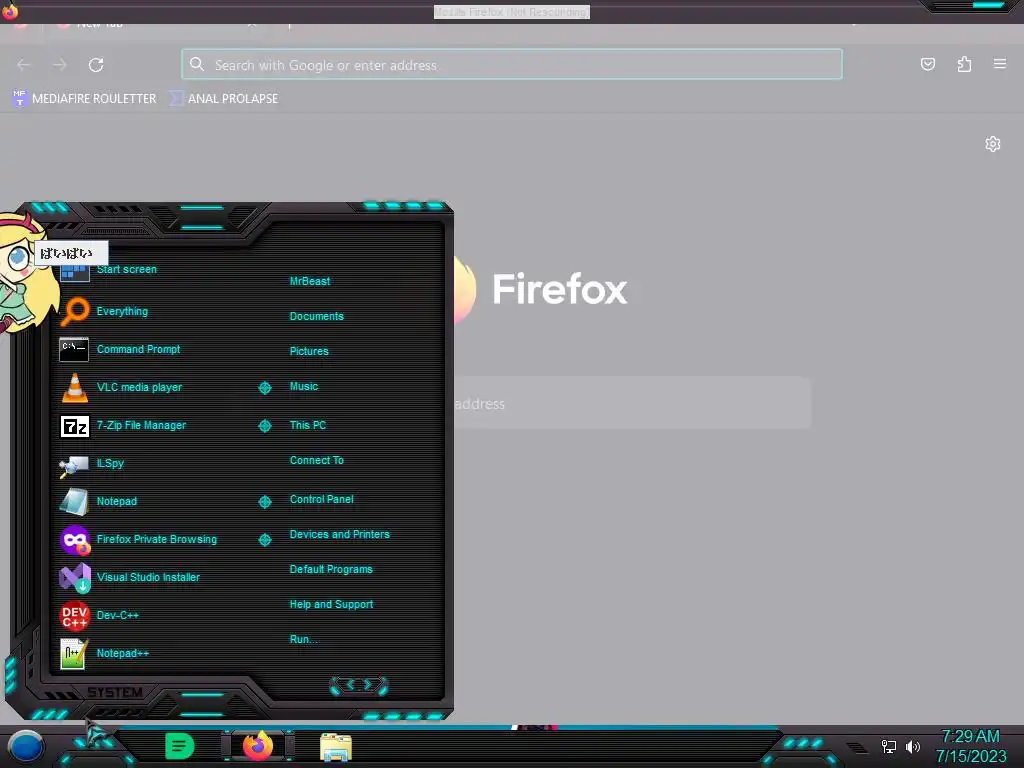Select Run... in start menu
Image resolution: width=1024 pixels, height=768 pixels.
tap(303, 639)
